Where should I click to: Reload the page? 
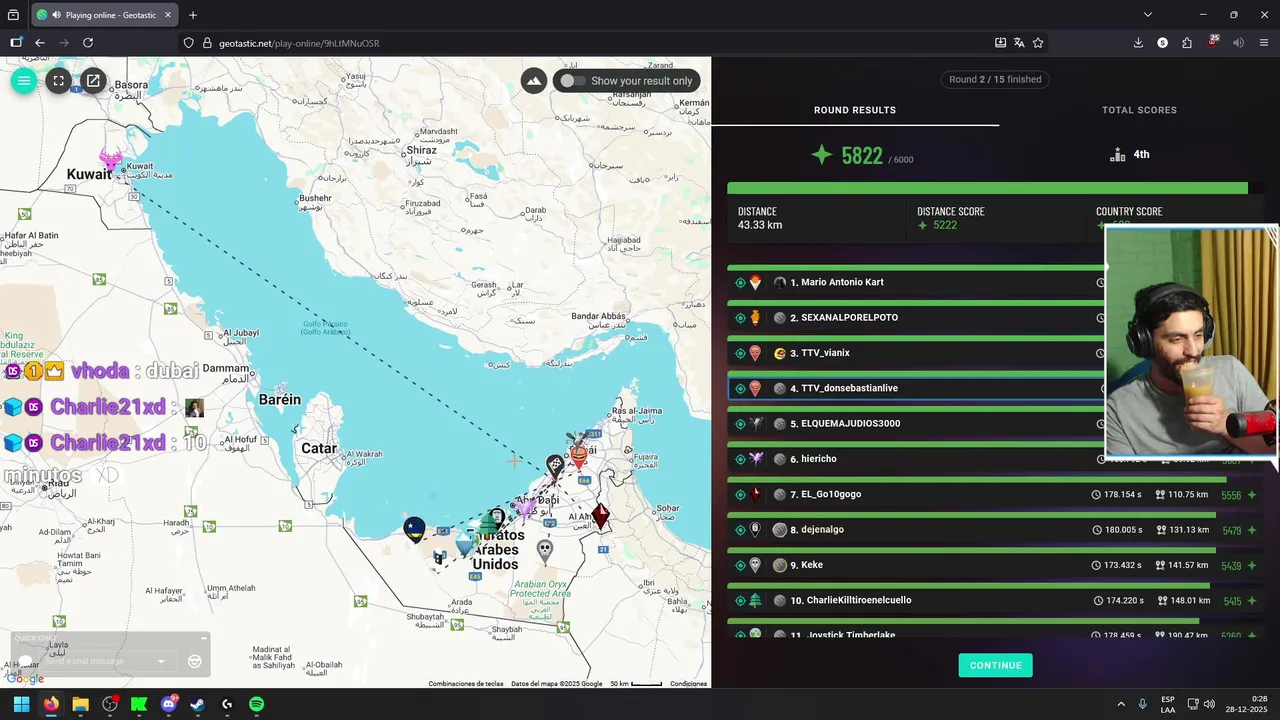point(88,43)
